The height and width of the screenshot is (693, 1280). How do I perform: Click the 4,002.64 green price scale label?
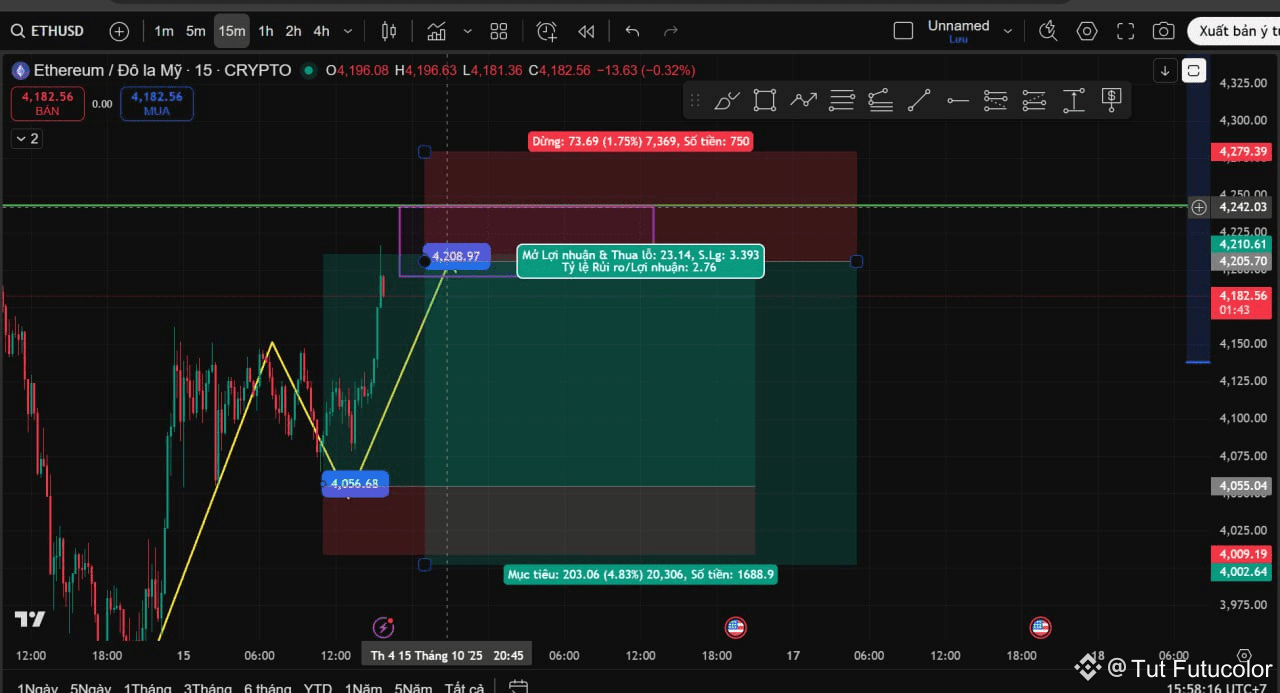[1244, 572]
